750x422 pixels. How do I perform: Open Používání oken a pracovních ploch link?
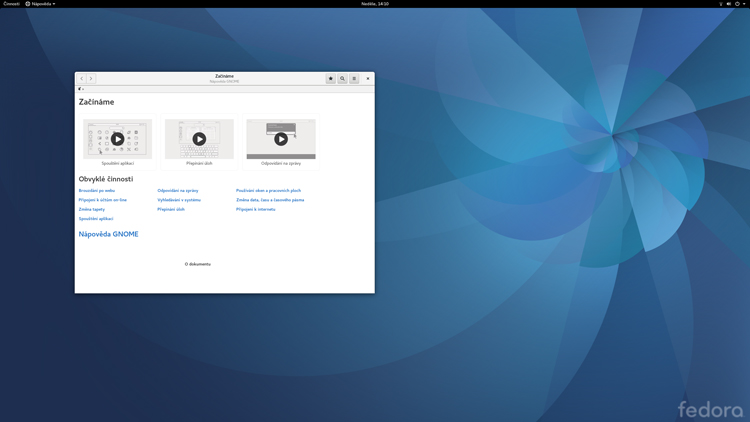point(268,190)
